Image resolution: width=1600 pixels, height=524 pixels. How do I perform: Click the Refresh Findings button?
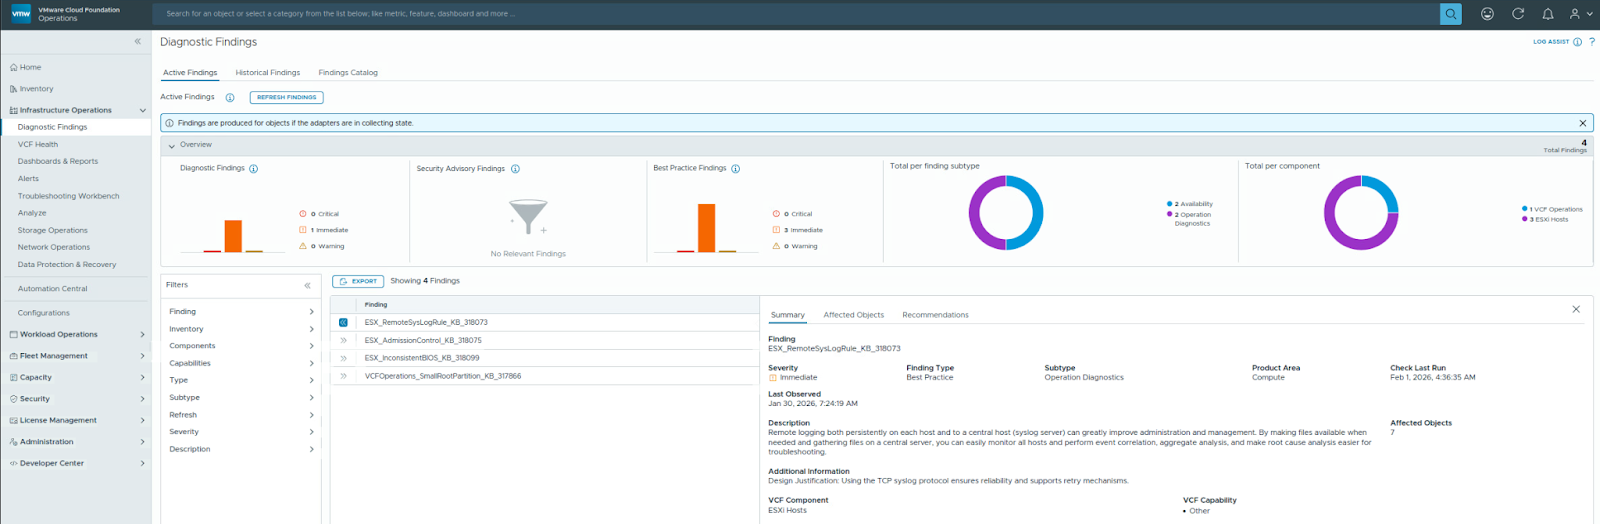pyautogui.click(x=287, y=97)
